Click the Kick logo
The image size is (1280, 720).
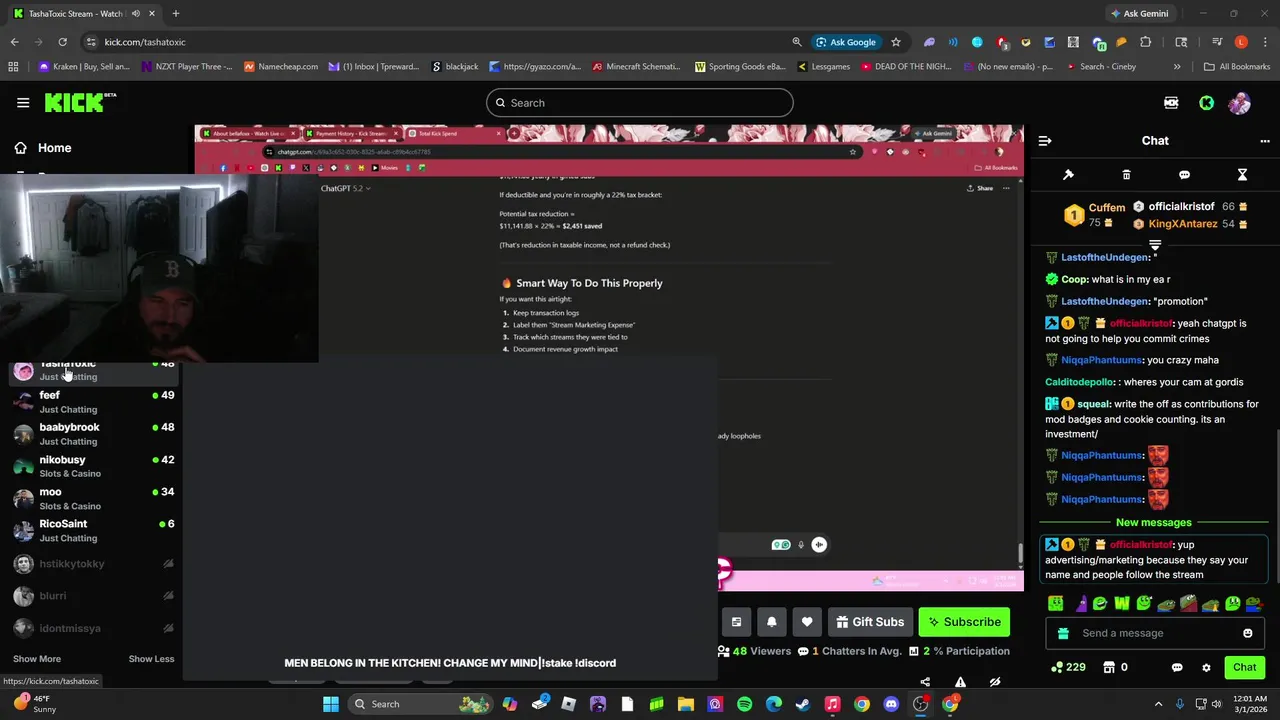(80, 102)
